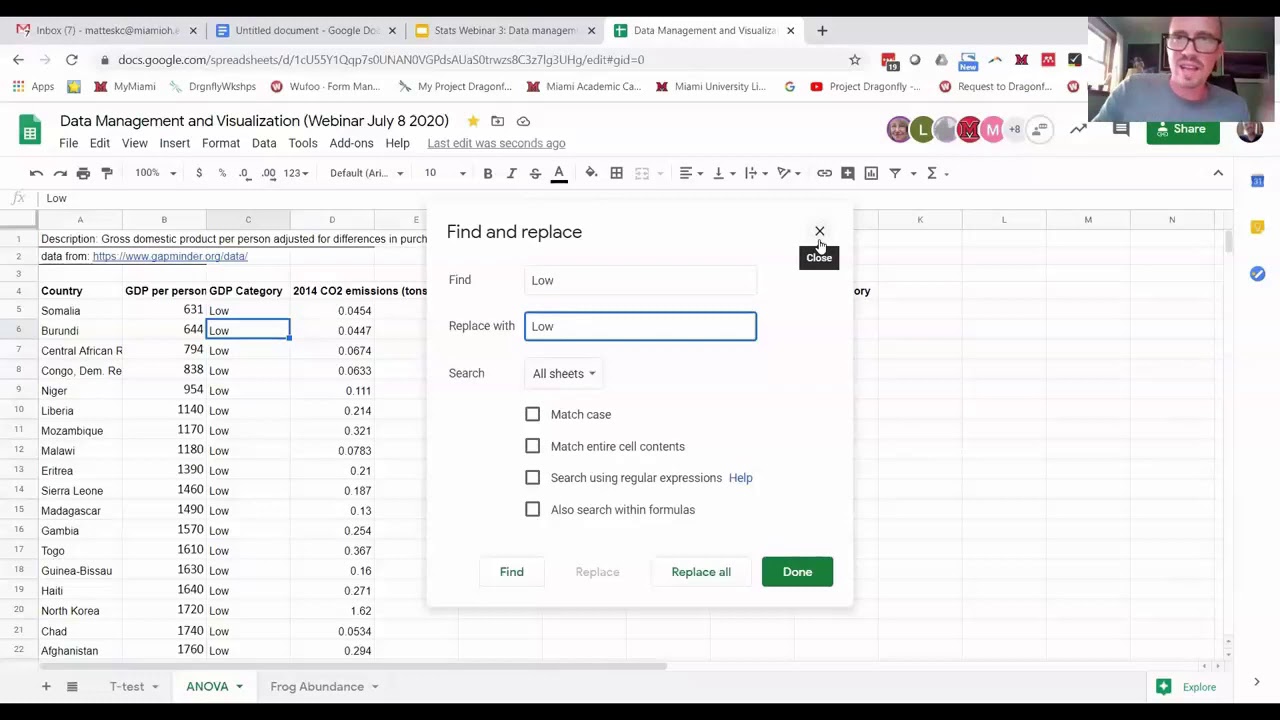Switch to the T-test sheet tab
Image resolution: width=1280 pixels, height=720 pixels.
[x=127, y=686]
